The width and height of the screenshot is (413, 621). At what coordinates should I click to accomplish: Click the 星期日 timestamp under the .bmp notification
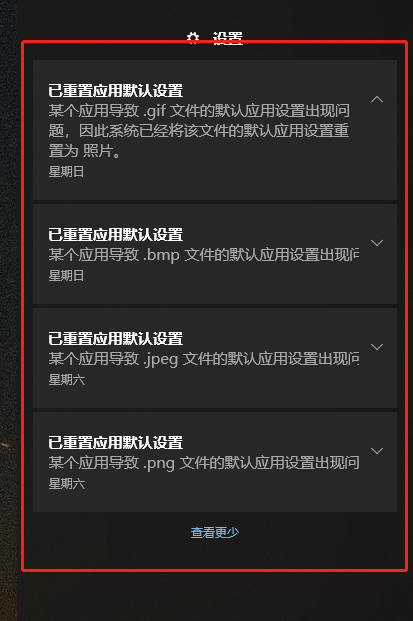pos(66,275)
